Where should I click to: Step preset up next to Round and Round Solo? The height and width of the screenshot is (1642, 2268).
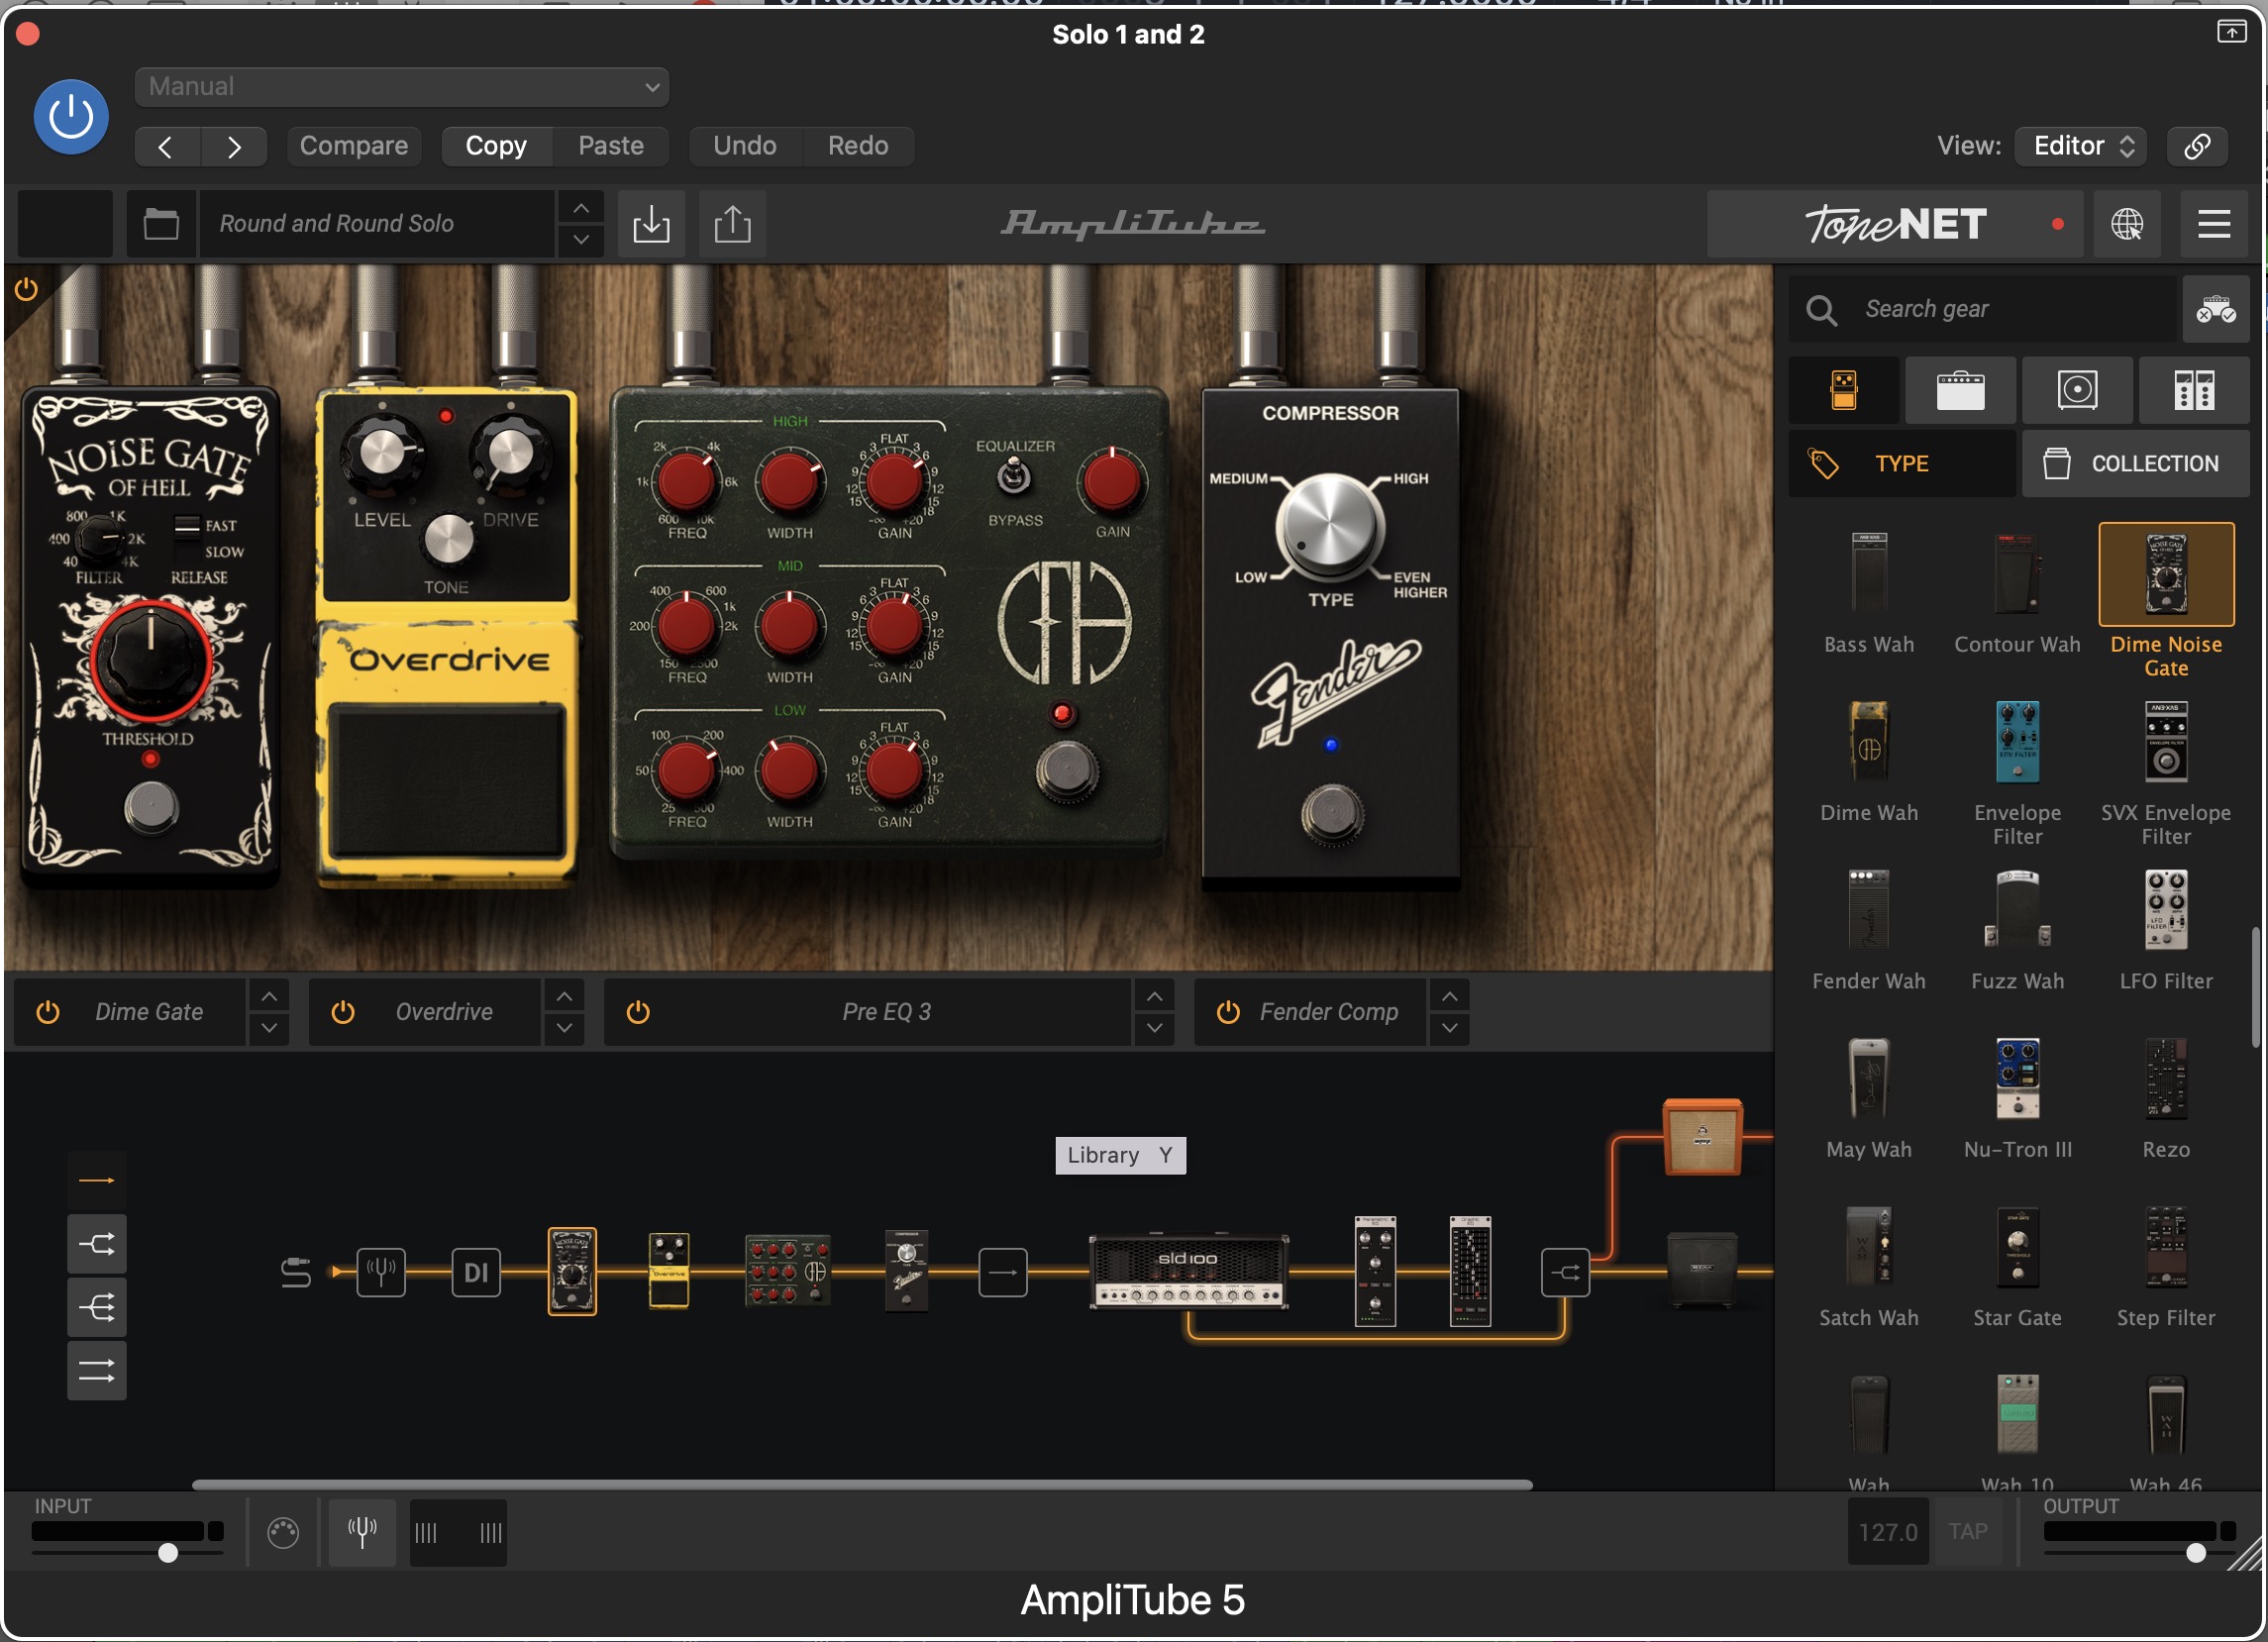(581, 208)
